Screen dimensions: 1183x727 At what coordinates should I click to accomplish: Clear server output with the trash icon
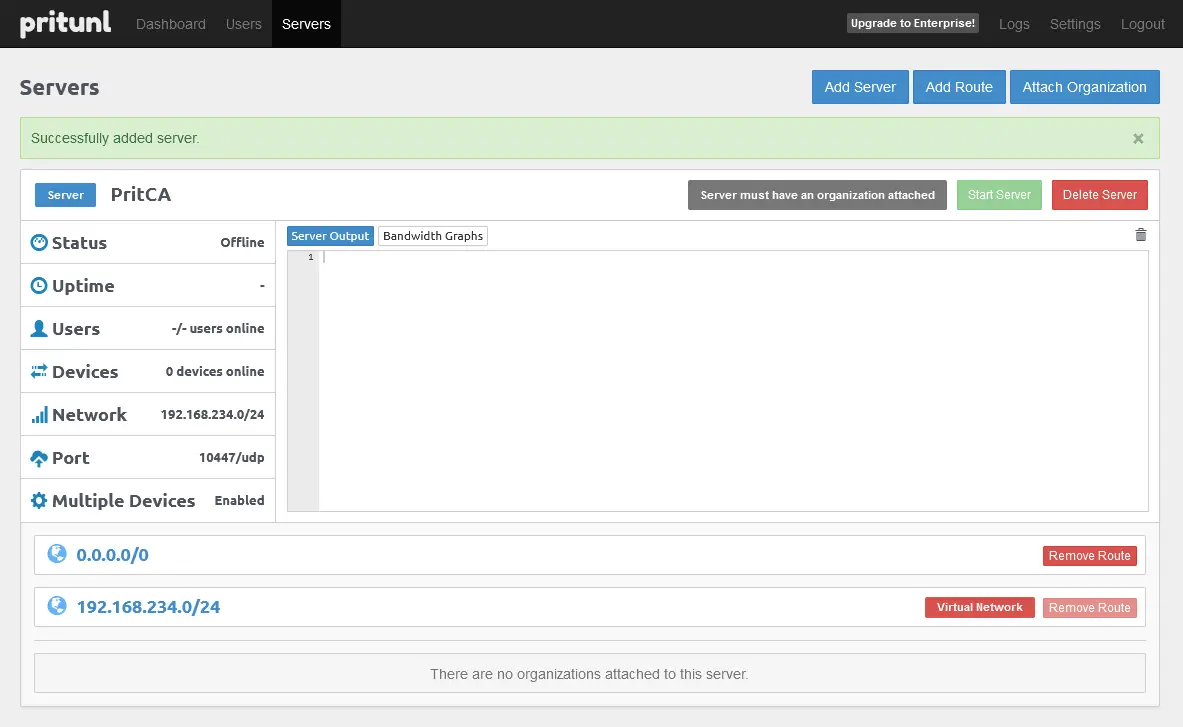[1141, 235]
